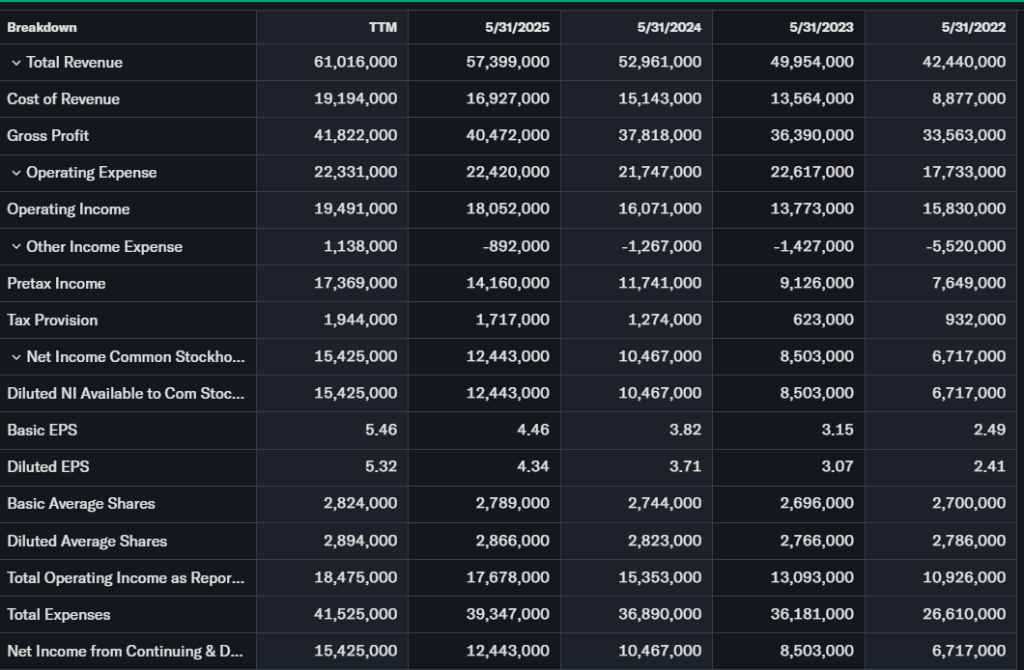Select the Cost of Revenue row label
Screen dimensions: 1024x670
(x=63, y=99)
